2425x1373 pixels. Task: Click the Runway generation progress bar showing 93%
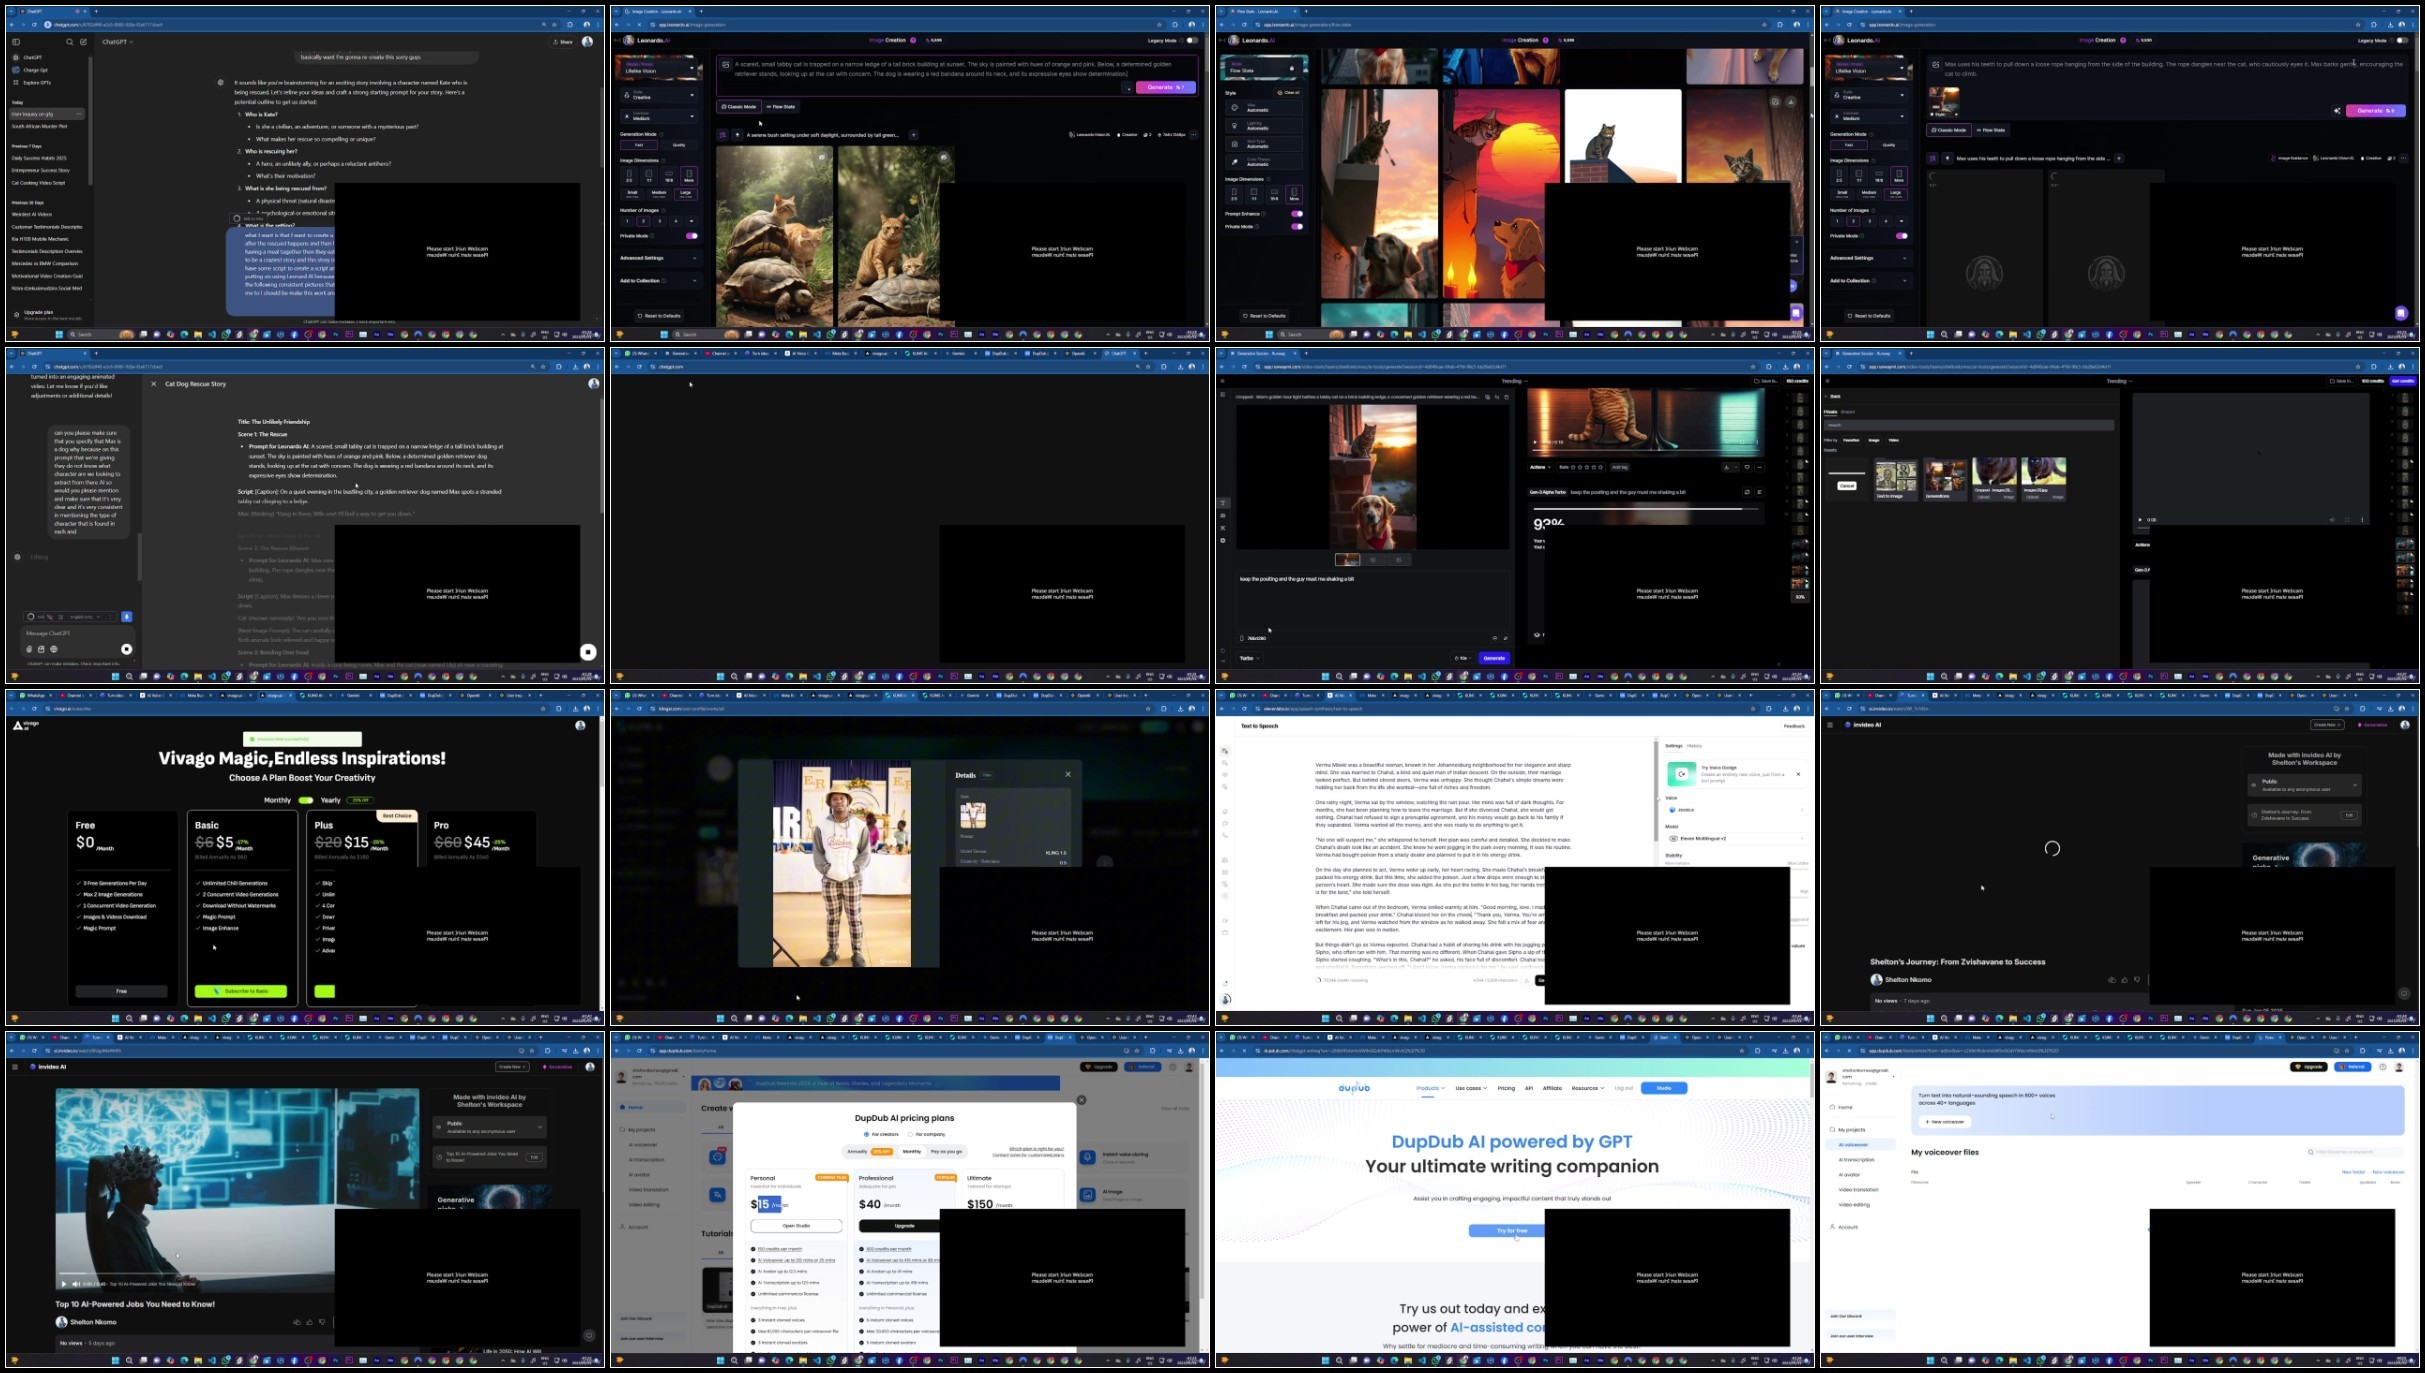click(x=1645, y=509)
